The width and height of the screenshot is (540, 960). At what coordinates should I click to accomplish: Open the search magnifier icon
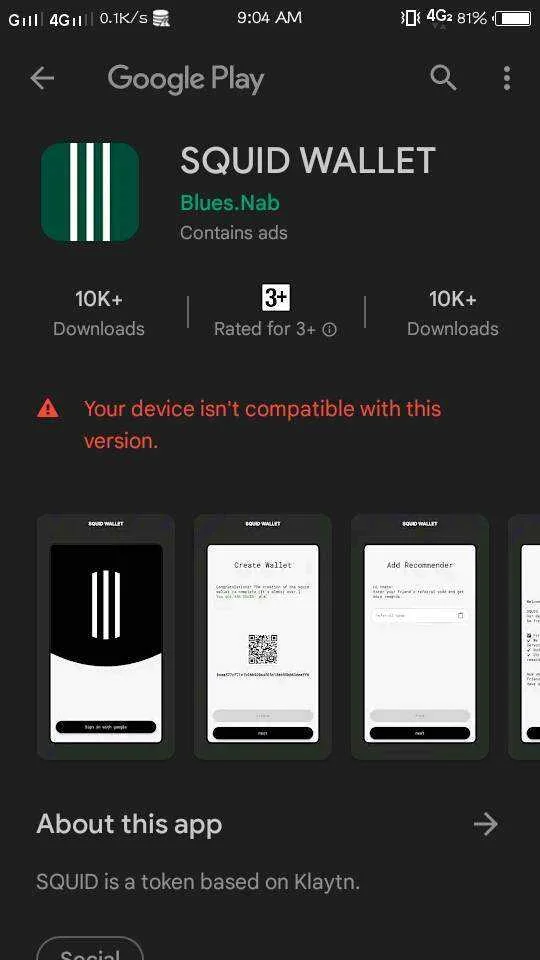443,78
